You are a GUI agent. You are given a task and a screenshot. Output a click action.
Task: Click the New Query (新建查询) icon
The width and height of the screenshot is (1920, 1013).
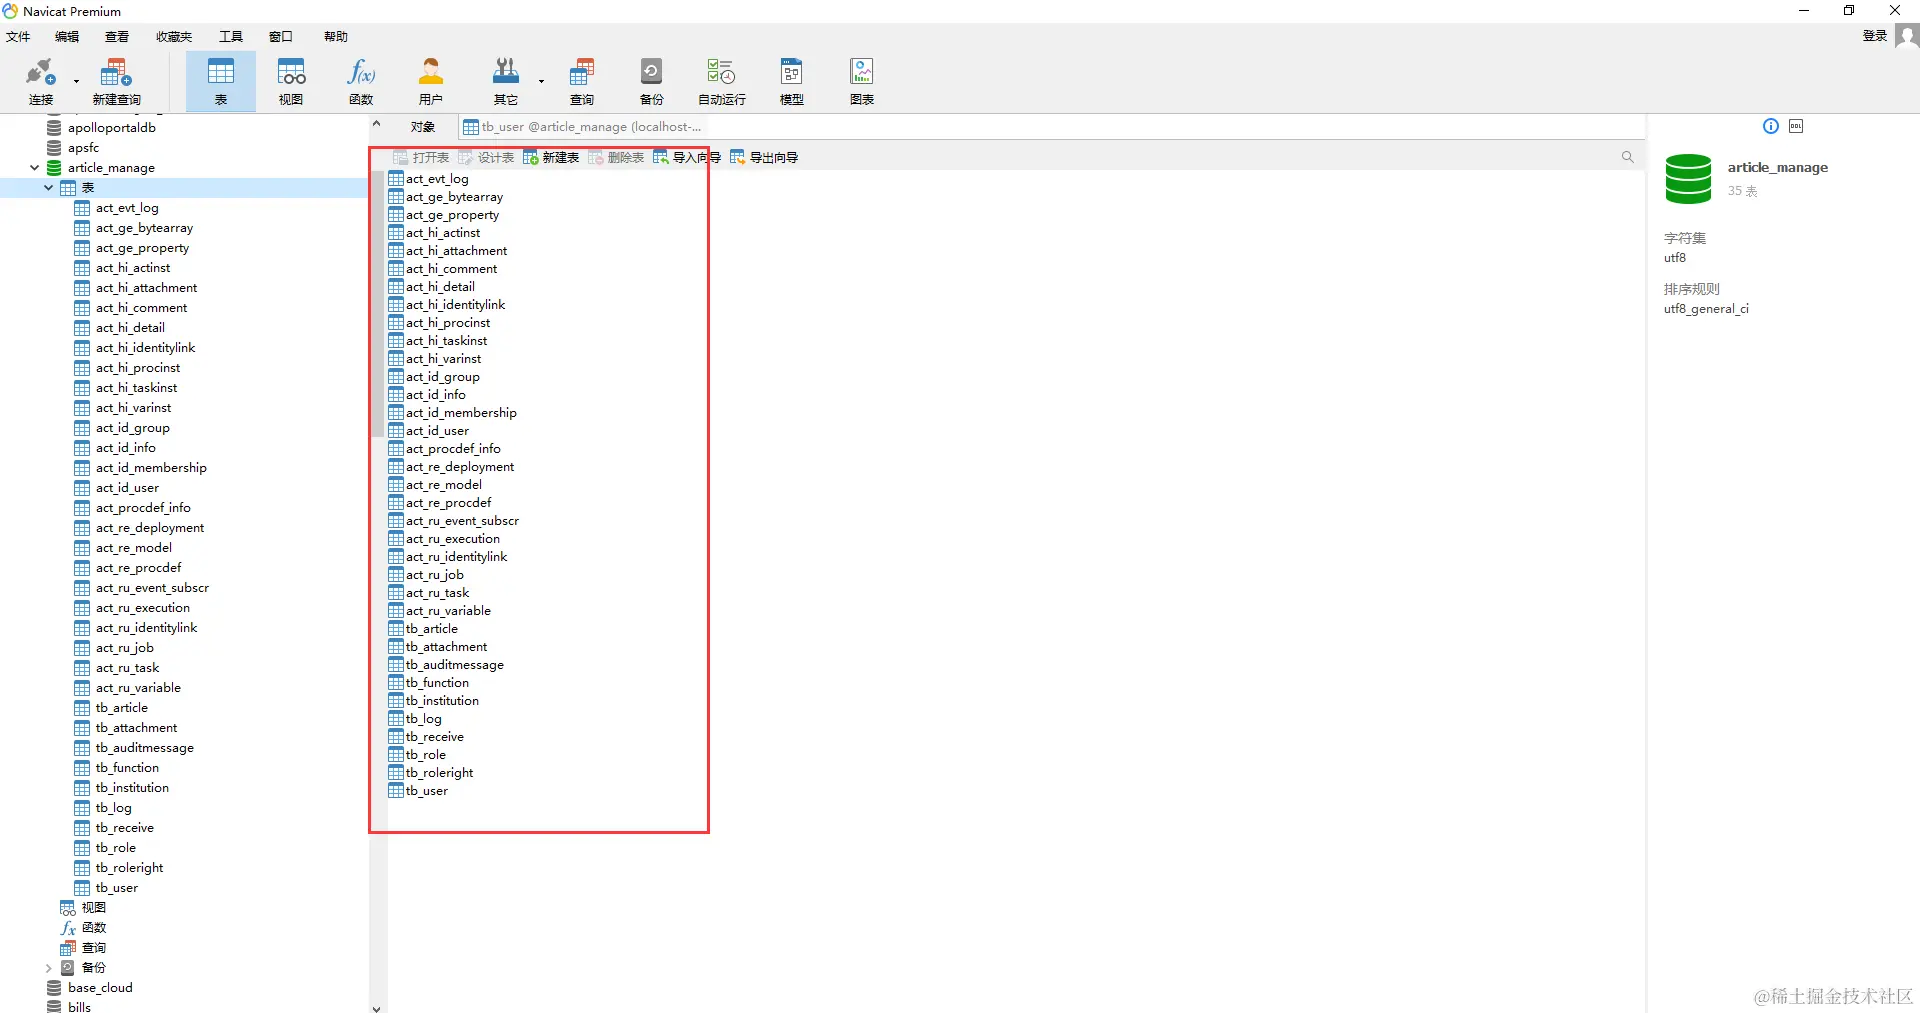[x=116, y=81]
